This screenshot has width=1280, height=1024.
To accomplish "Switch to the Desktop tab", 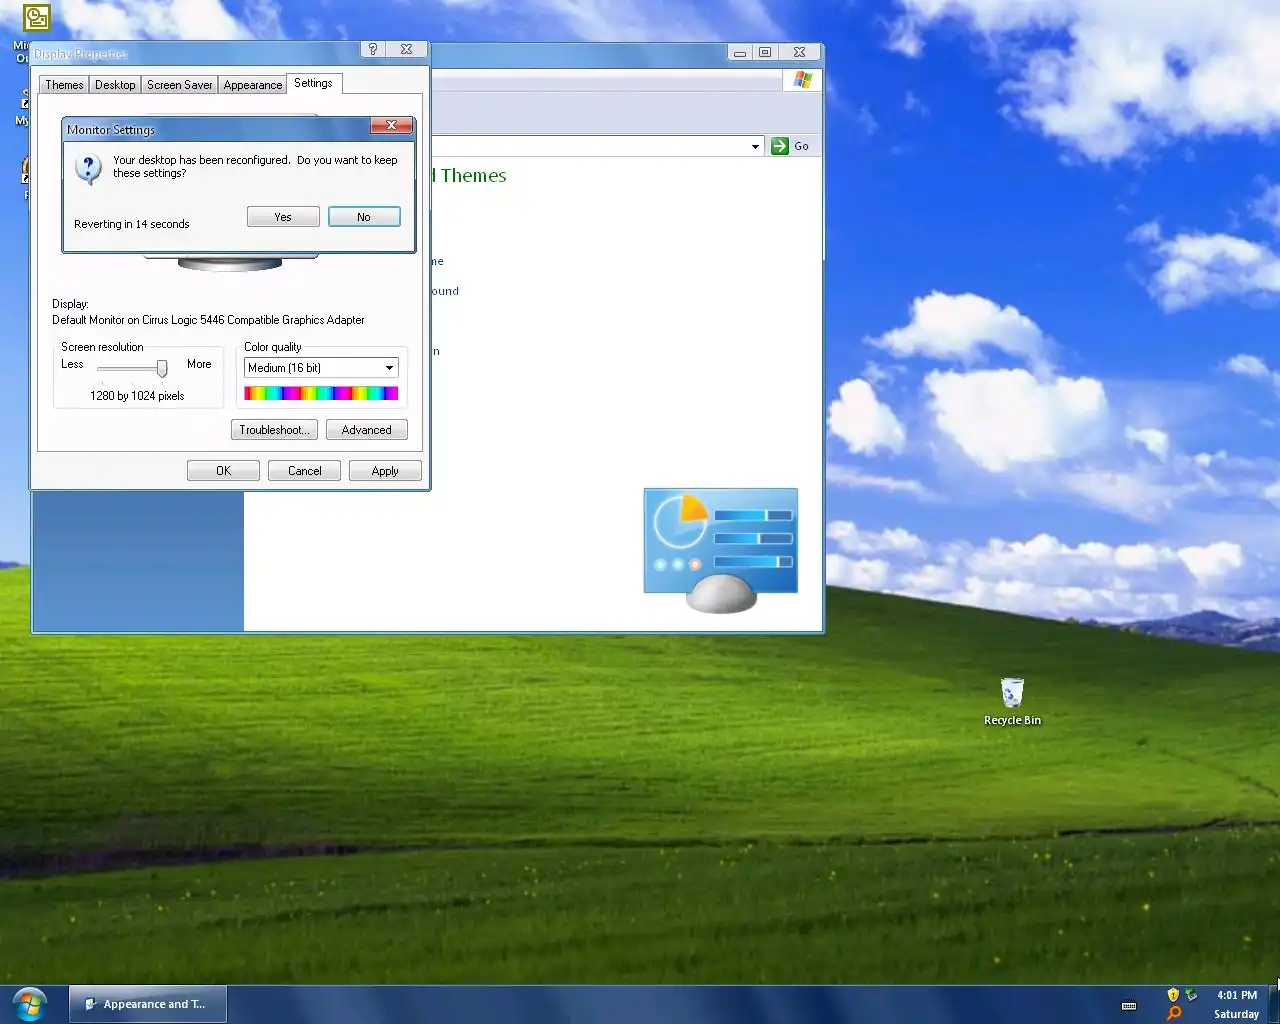I will pos(115,85).
